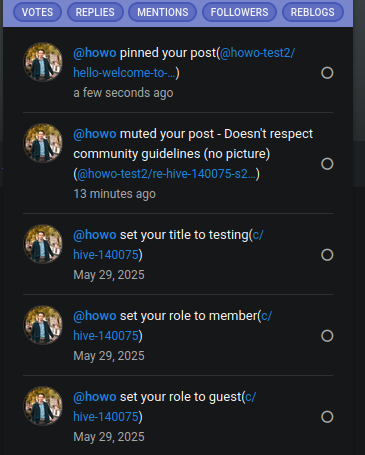Toggle read circle for title set to testing
The width and height of the screenshot is (365, 455).
327,255
